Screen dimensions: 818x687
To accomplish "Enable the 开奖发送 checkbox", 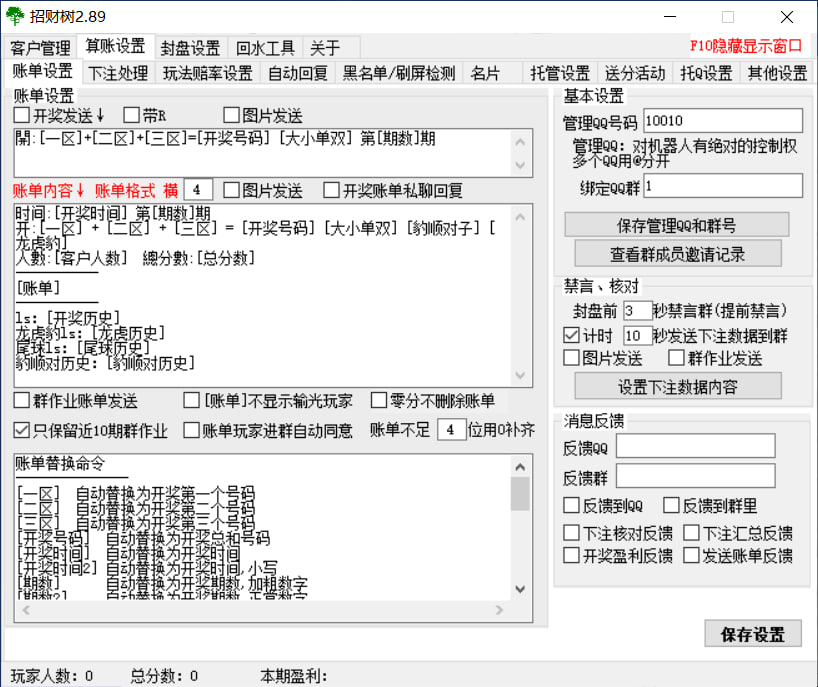I will 22,116.
